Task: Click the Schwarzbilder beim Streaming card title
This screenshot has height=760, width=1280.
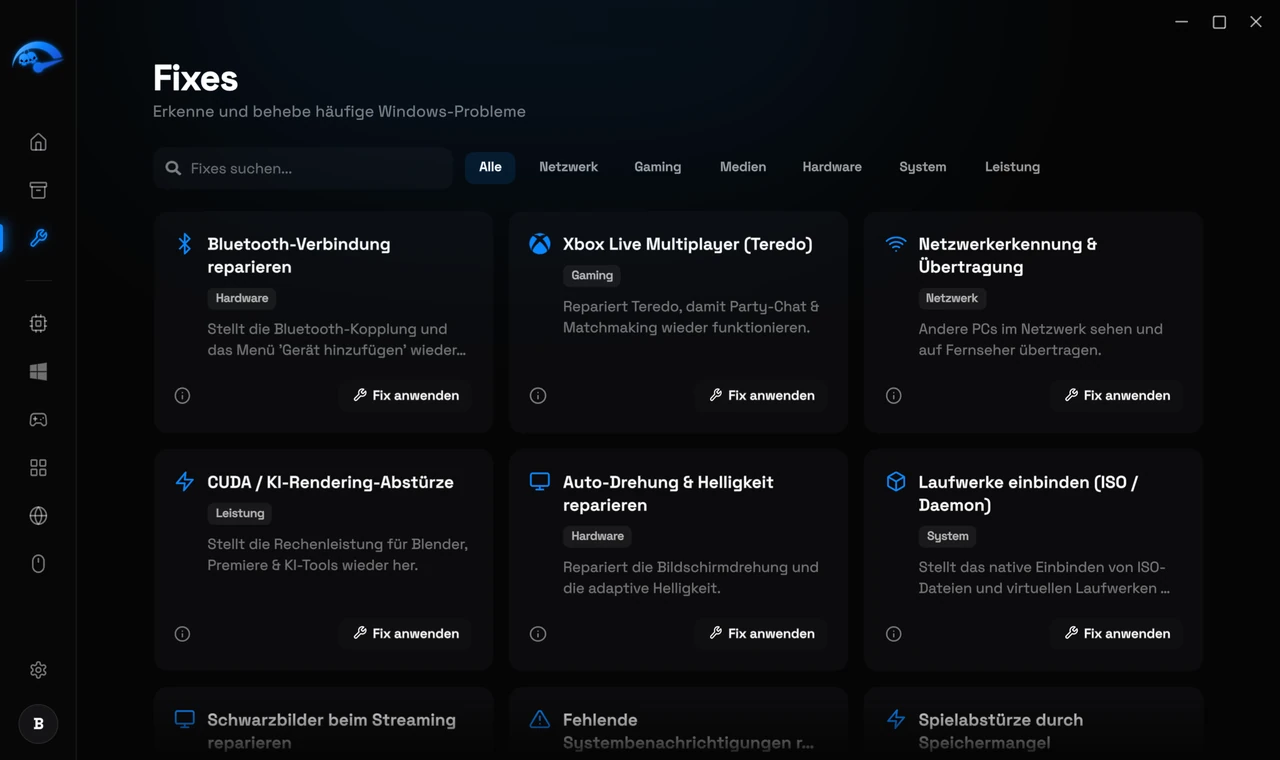Action: (x=331, y=731)
